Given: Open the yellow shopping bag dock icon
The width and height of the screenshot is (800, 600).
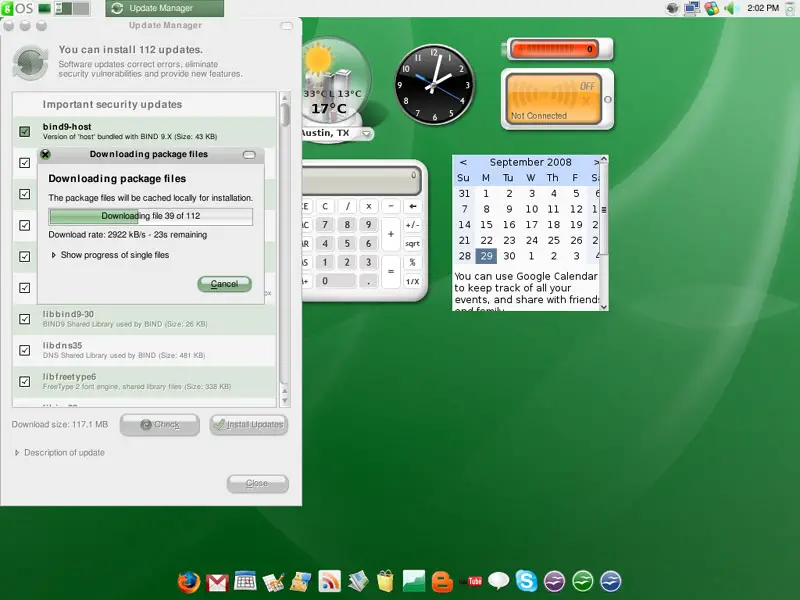Looking at the screenshot, I should pos(386,581).
